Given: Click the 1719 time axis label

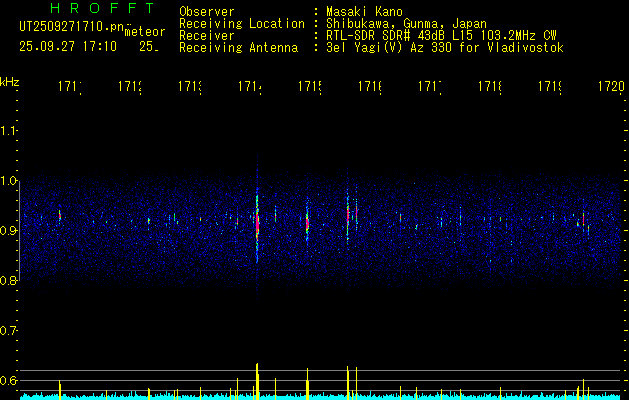Looking at the screenshot, I should coord(550,87).
